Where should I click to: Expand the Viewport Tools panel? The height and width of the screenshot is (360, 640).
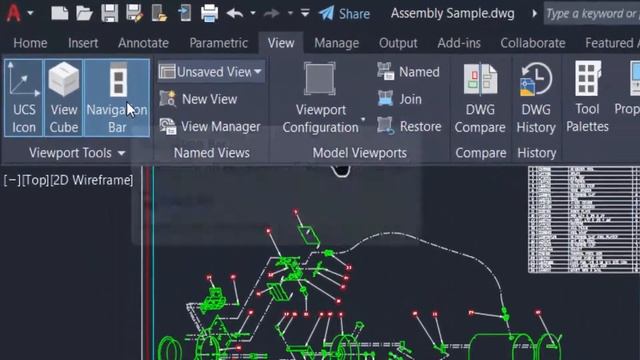[77, 153]
